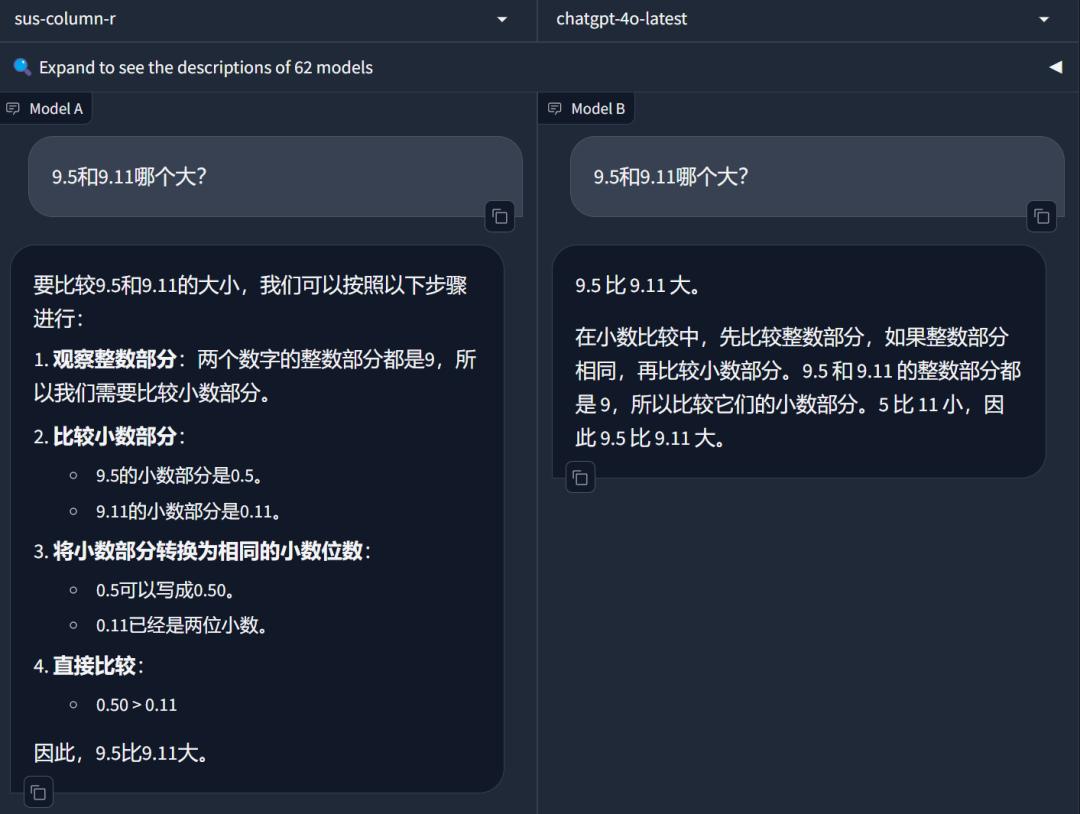The image size is (1080, 814).
Task: Click Model A's conclusion line starting with 因此
Action: point(122,753)
